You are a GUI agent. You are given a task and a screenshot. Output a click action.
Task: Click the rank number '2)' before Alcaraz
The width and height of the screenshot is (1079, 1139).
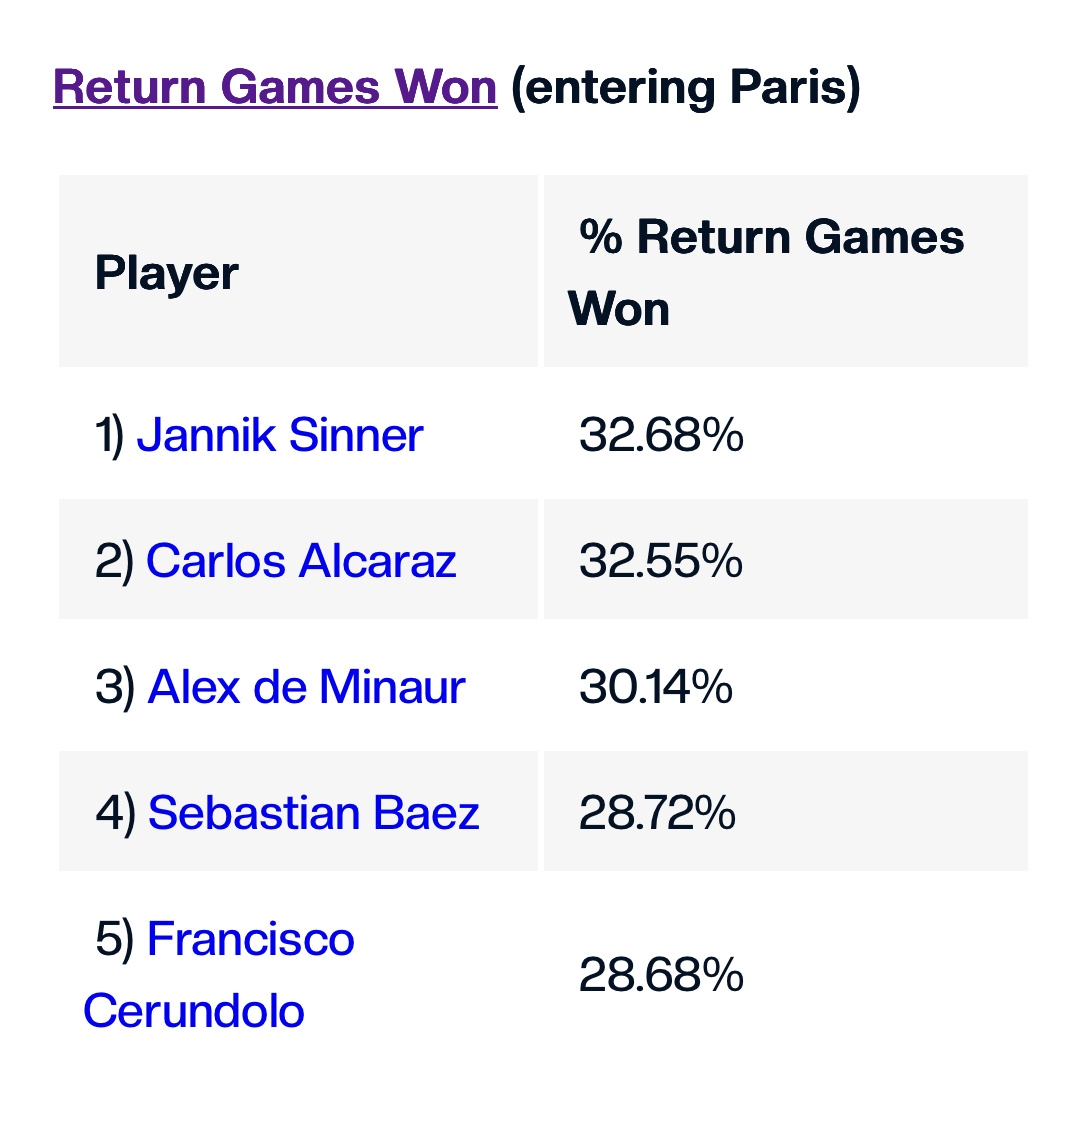tap(114, 561)
